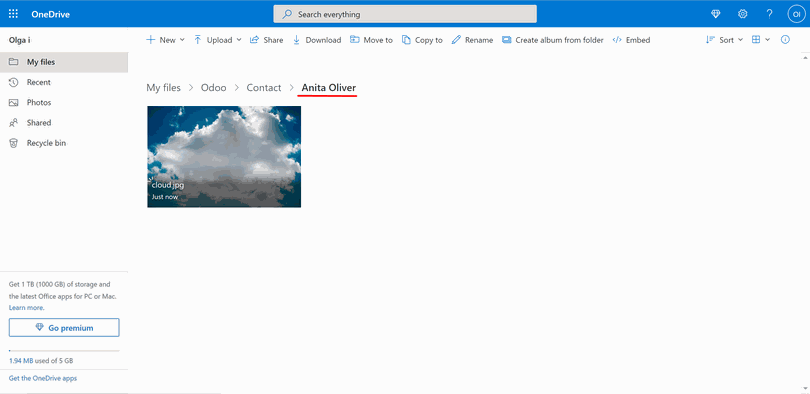The width and height of the screenshot is (810, 394).
Task: Click the search magnifier icon
Action: click(287, 14)
